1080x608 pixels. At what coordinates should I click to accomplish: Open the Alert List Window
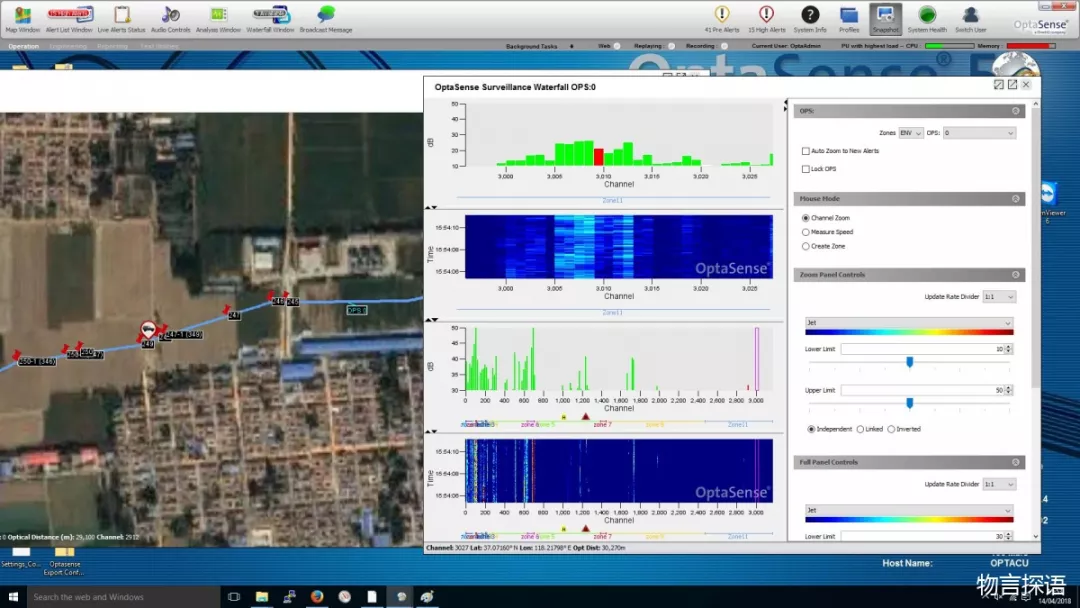tap(69, 19)
